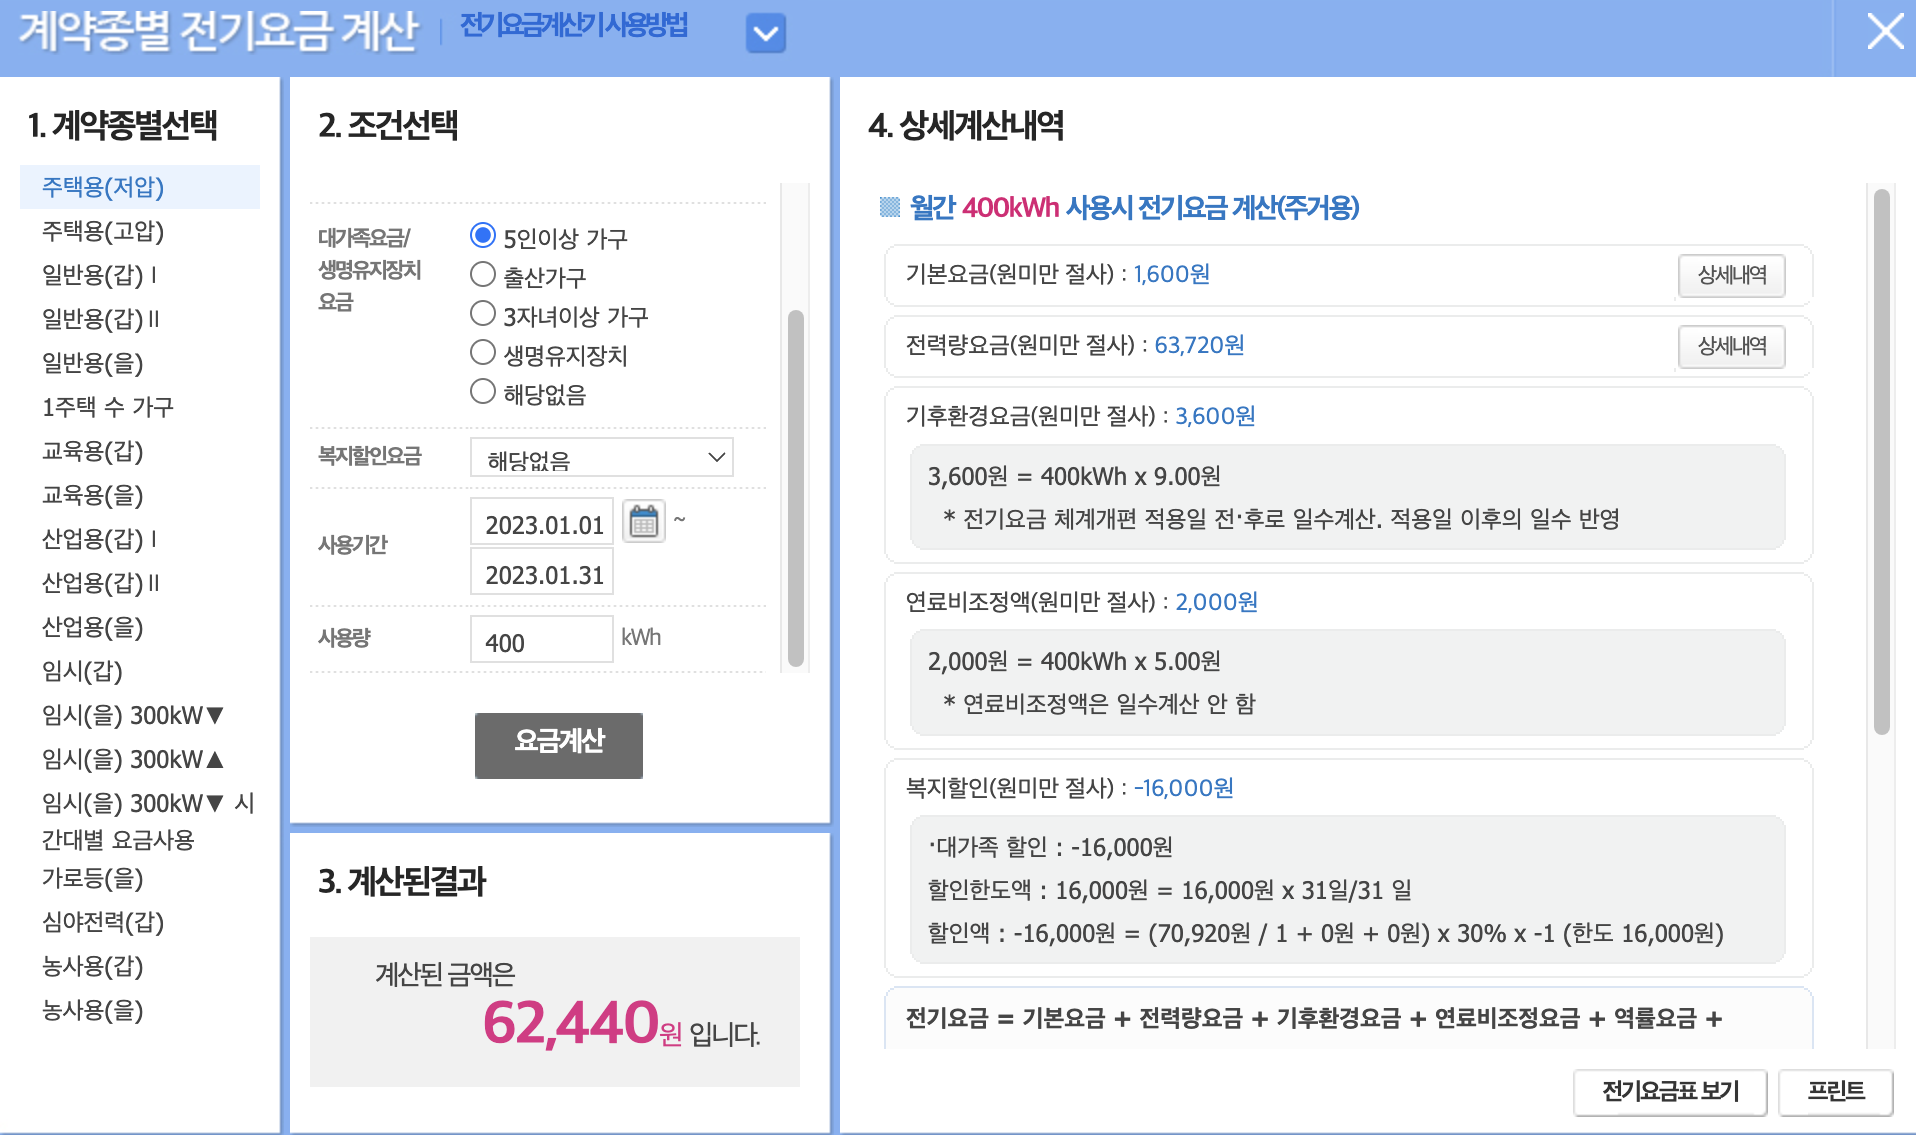
Task: Pick the 해당없음 radio option
Action: [483, 391]
